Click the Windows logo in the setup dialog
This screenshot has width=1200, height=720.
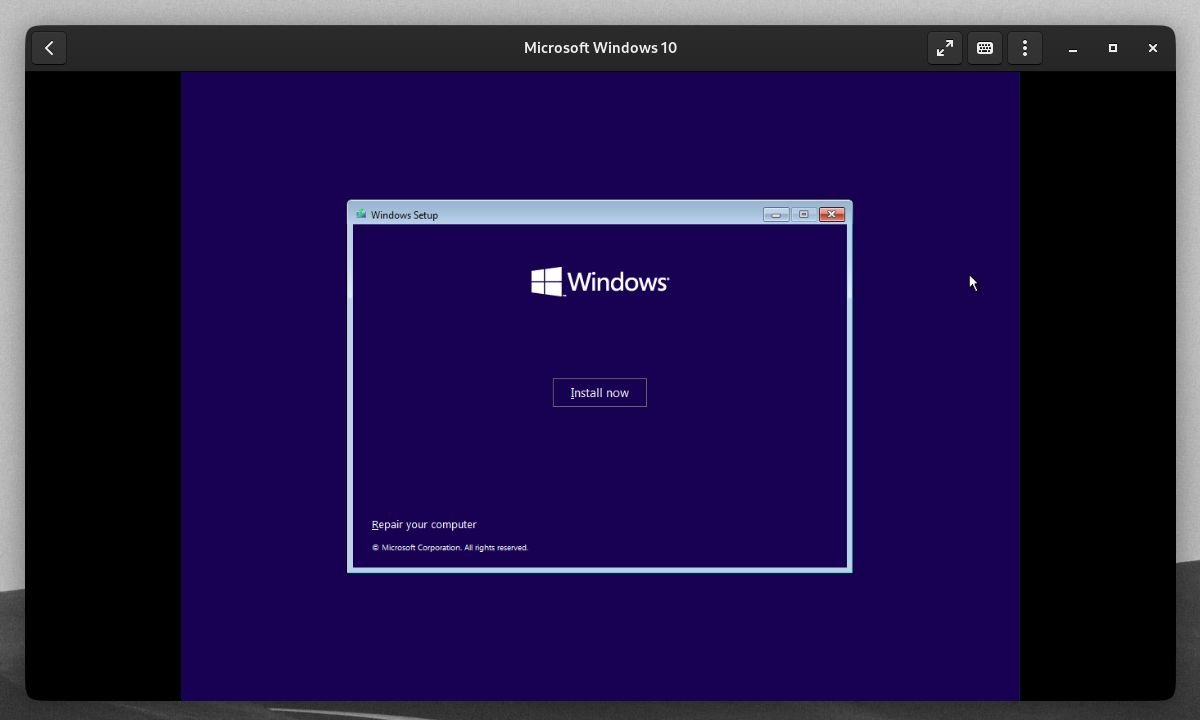(600, 282)
